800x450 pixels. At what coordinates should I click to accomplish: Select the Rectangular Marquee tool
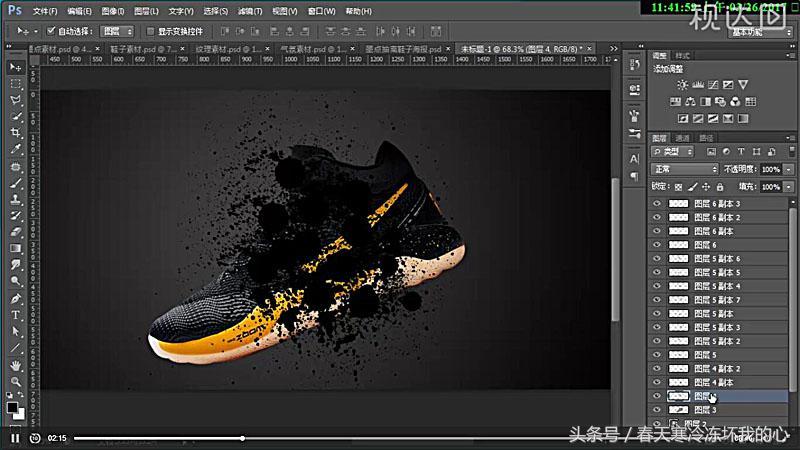[16, 84]
